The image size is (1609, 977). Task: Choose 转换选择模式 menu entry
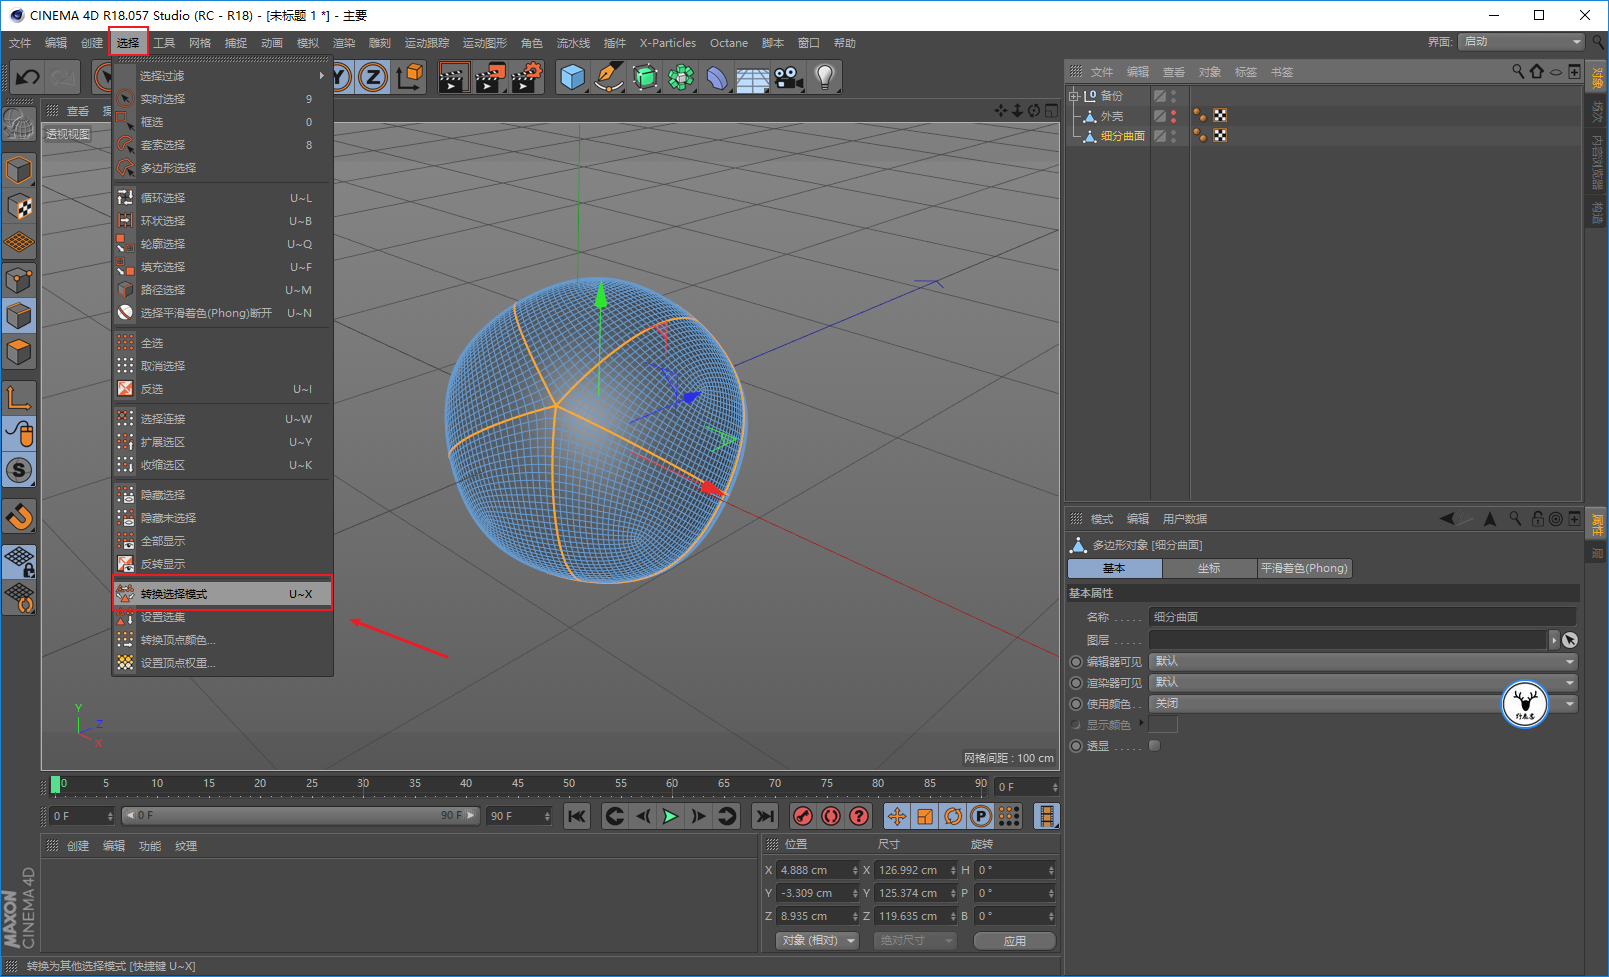pyautogui.click(x=222, y=594)
